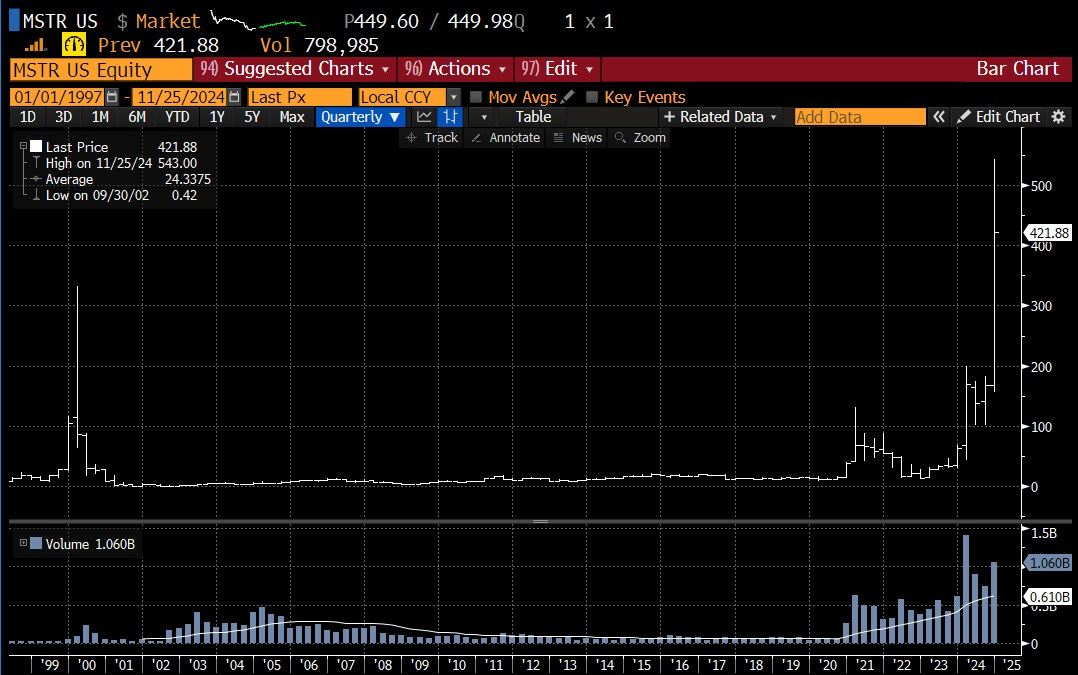Activate the Track crosshair tool

(432, 137)
